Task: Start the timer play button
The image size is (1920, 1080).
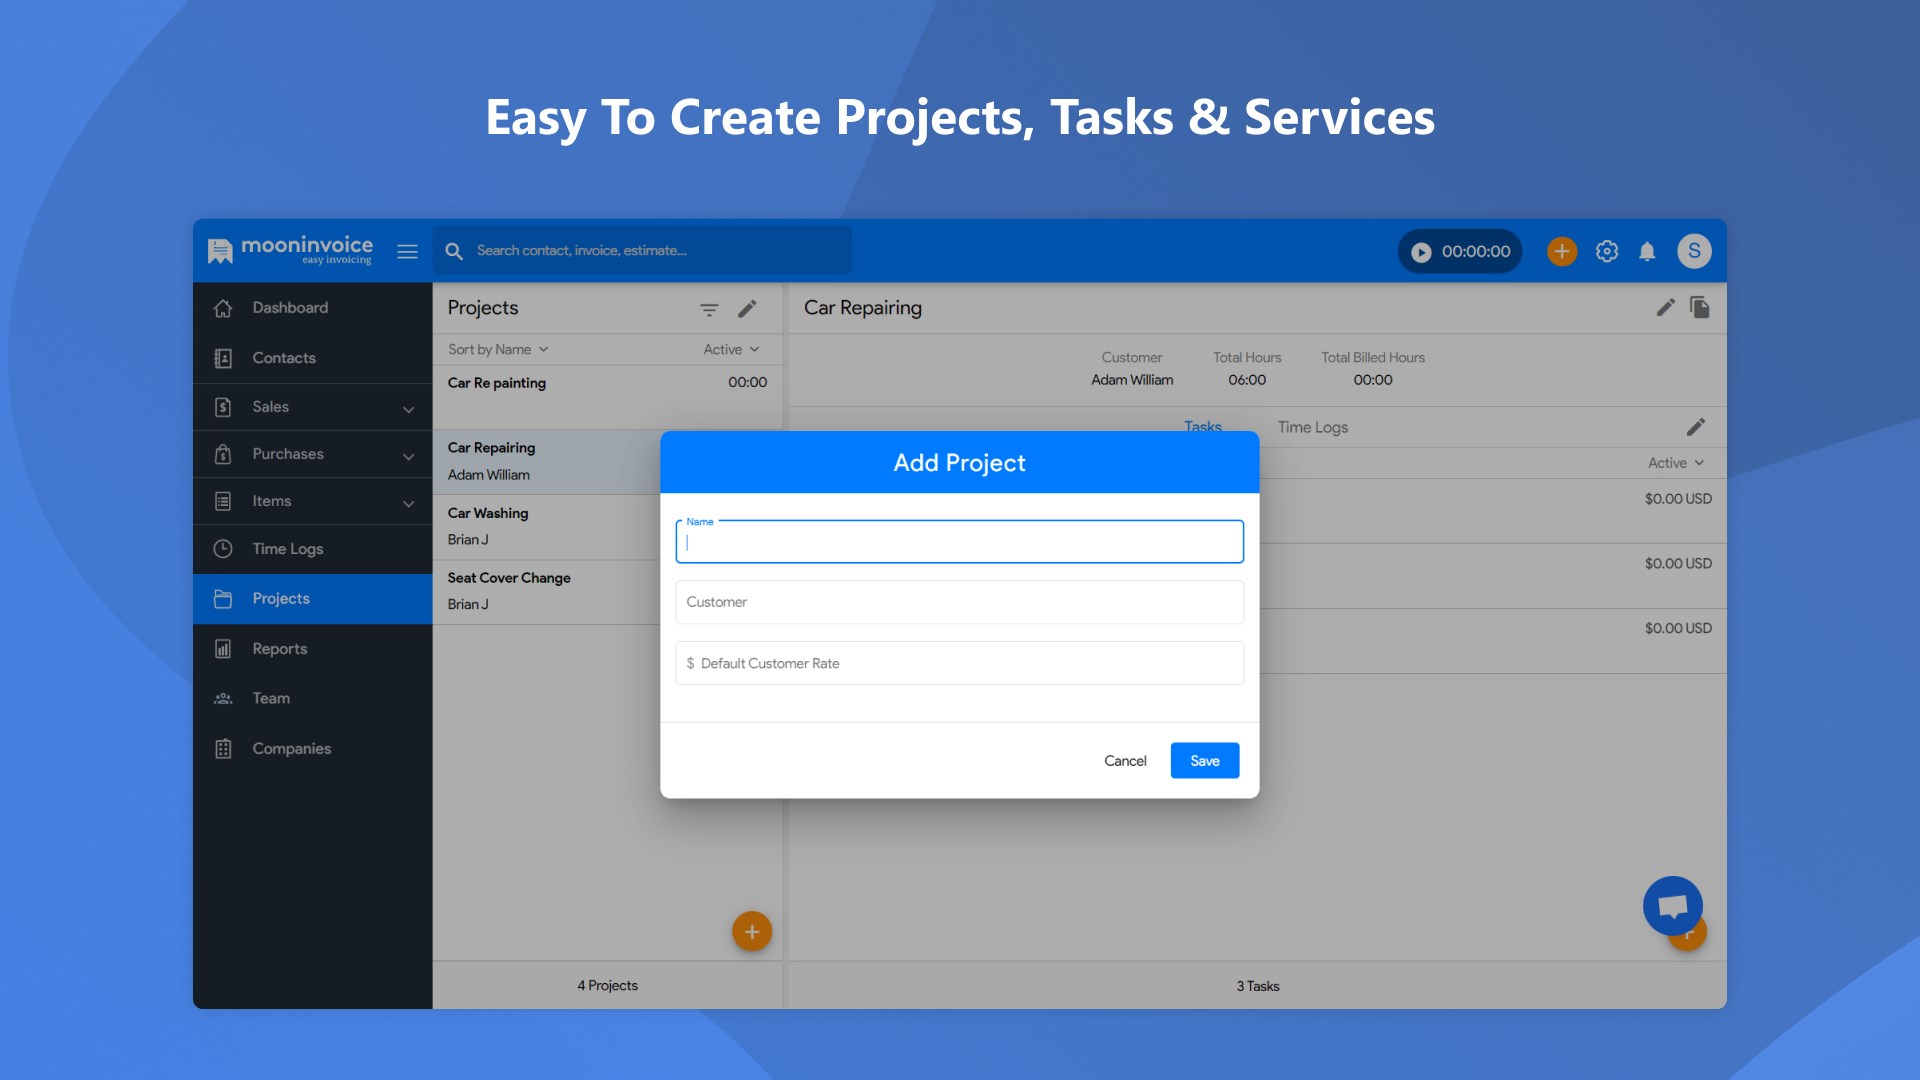Action: tap(1421, 252)
